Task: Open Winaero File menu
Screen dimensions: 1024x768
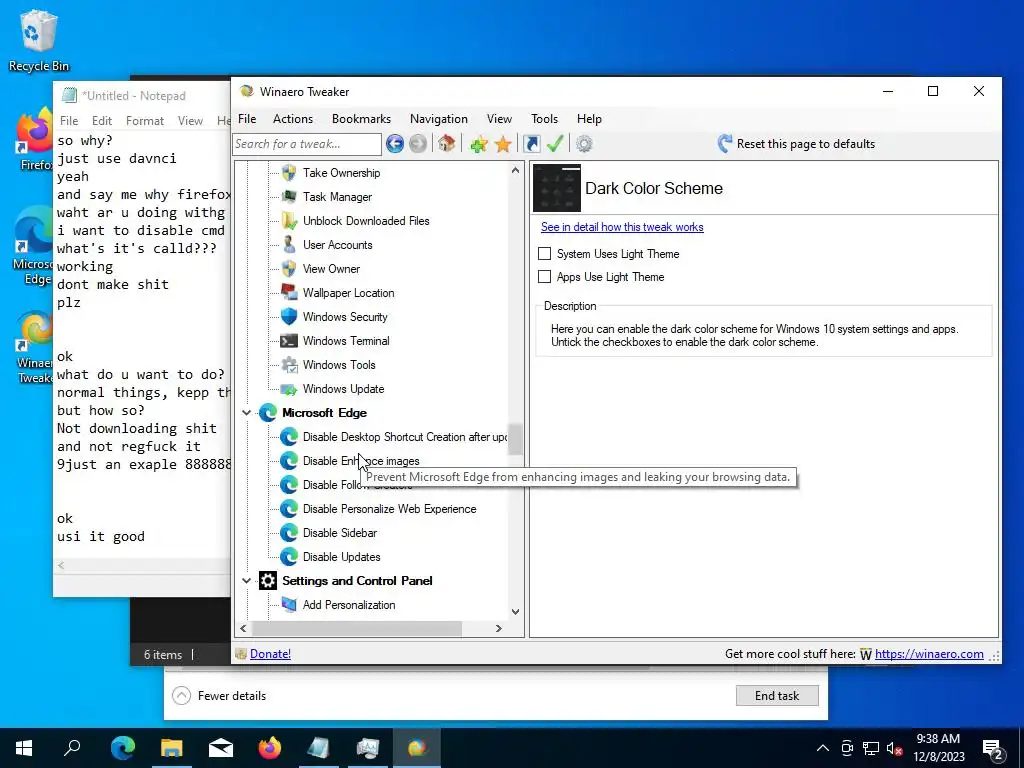Action: click(x=247, y=119)
